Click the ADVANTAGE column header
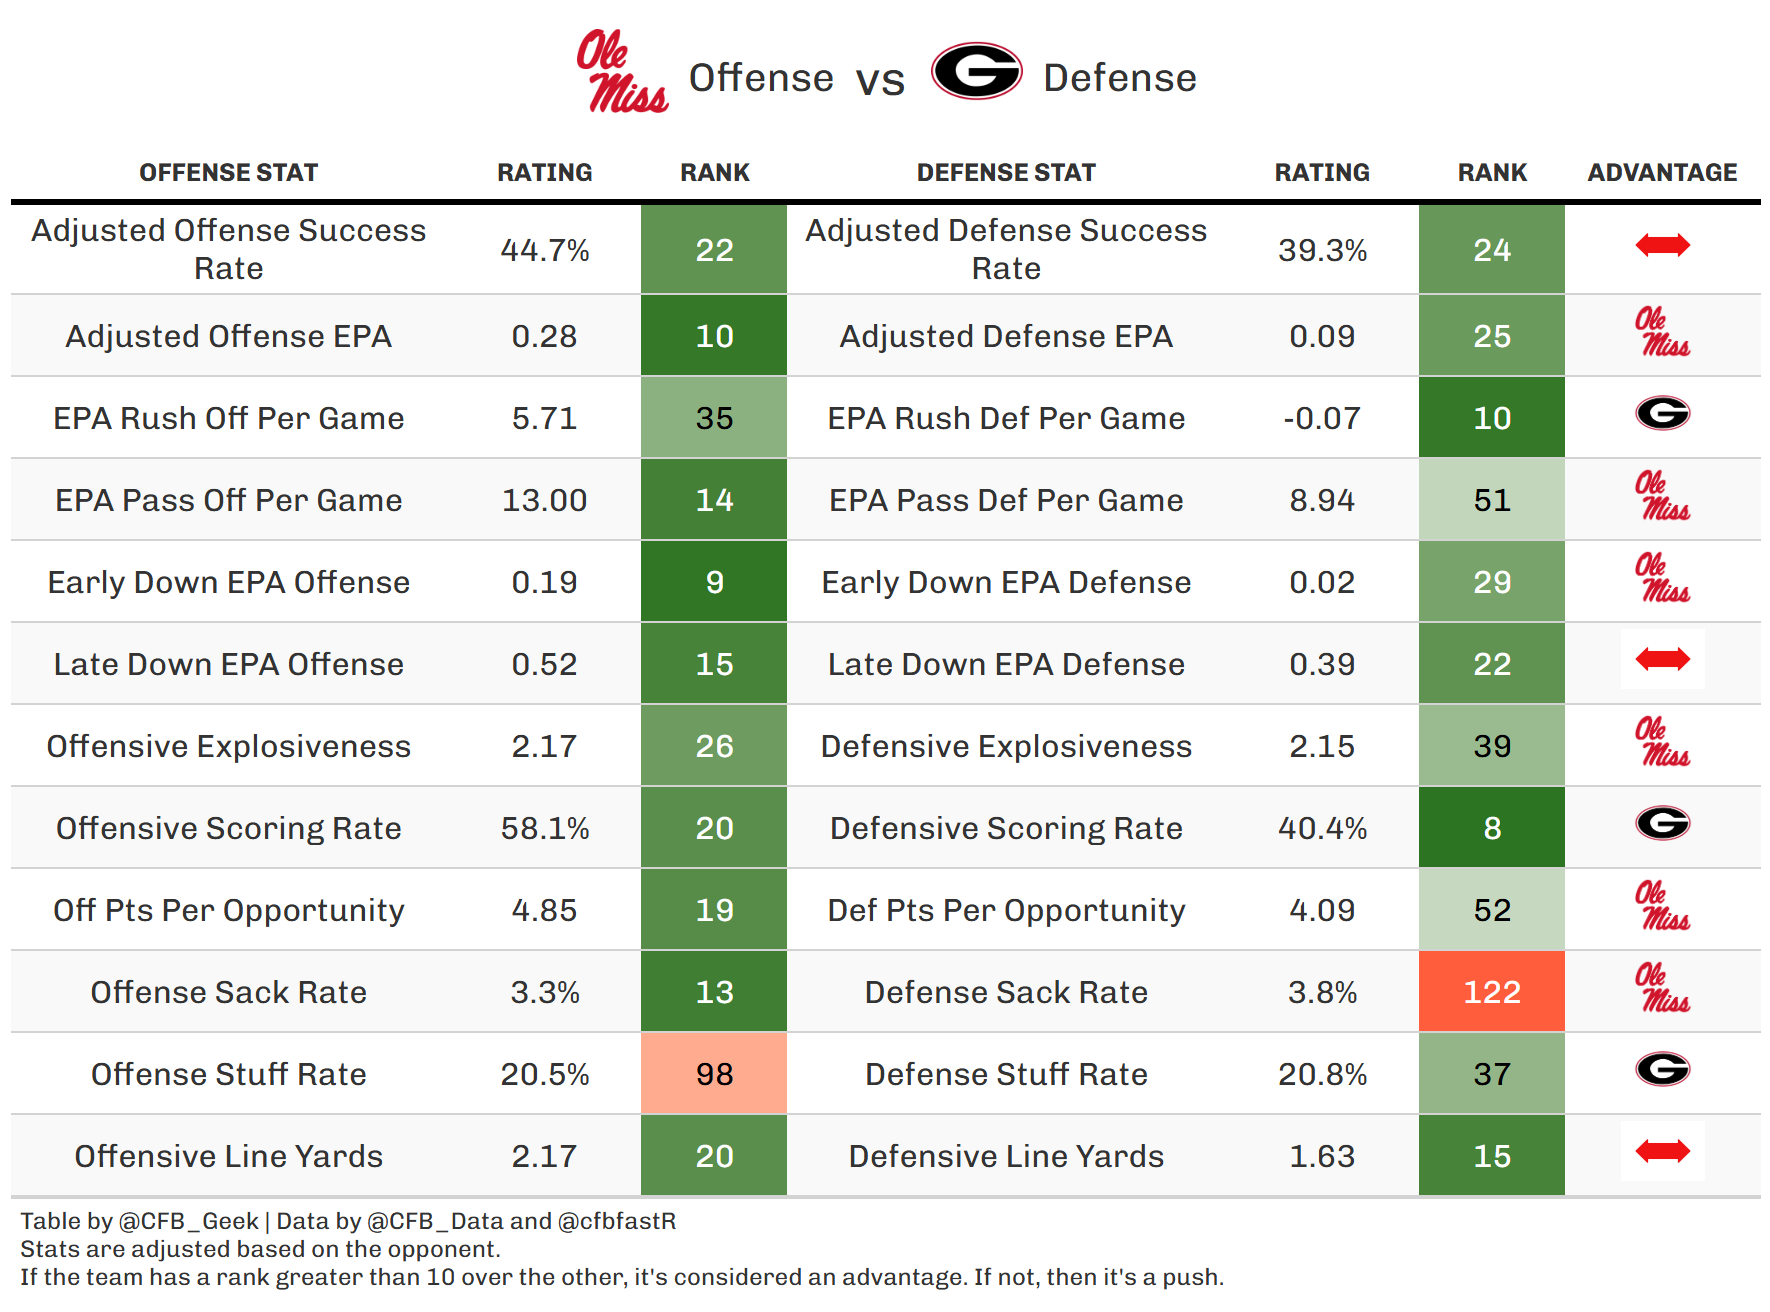 (x=1662, y=173)
